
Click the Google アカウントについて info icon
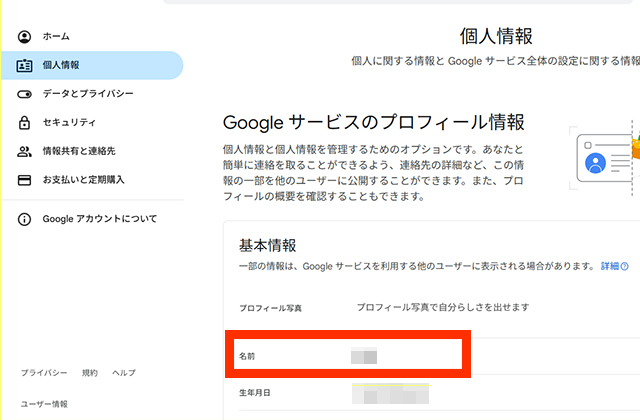point(24,219)
